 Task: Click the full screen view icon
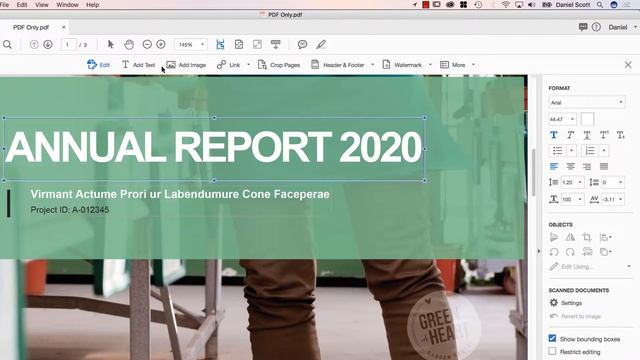(x=257, y=44)
